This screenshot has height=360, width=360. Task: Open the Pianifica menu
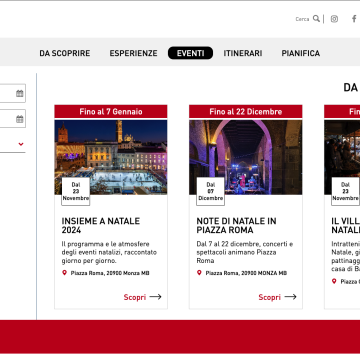point(301,53)
